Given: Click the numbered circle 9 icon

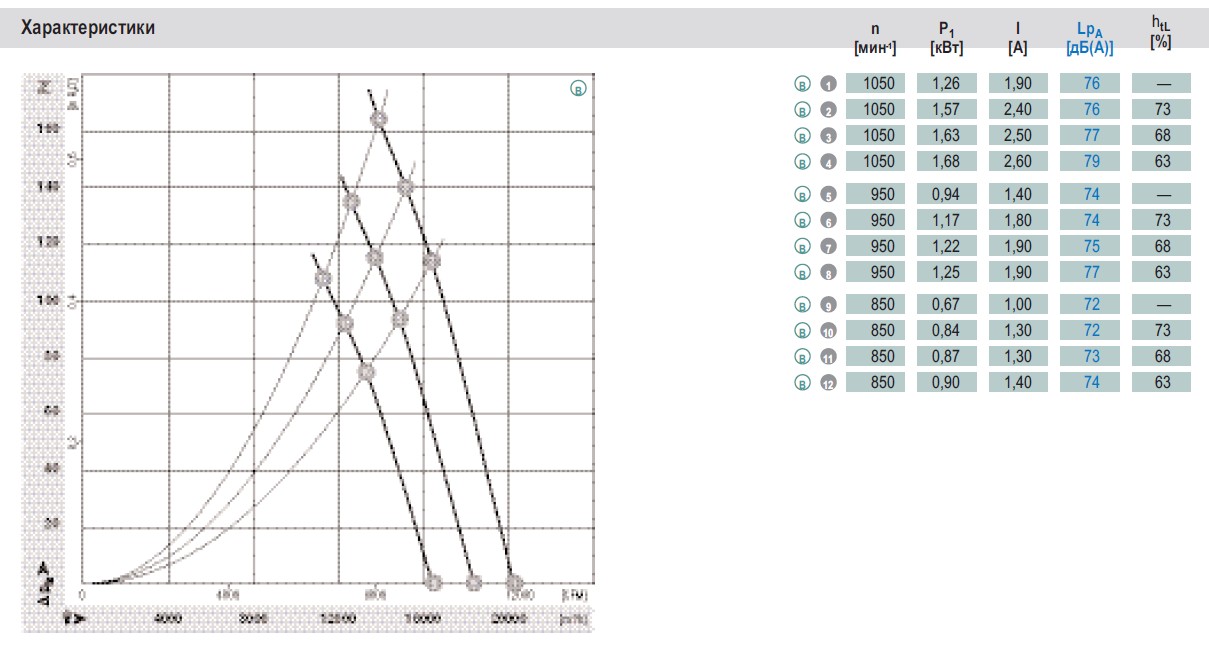Looking at the screenshot, I should click(x=828, y=305).
